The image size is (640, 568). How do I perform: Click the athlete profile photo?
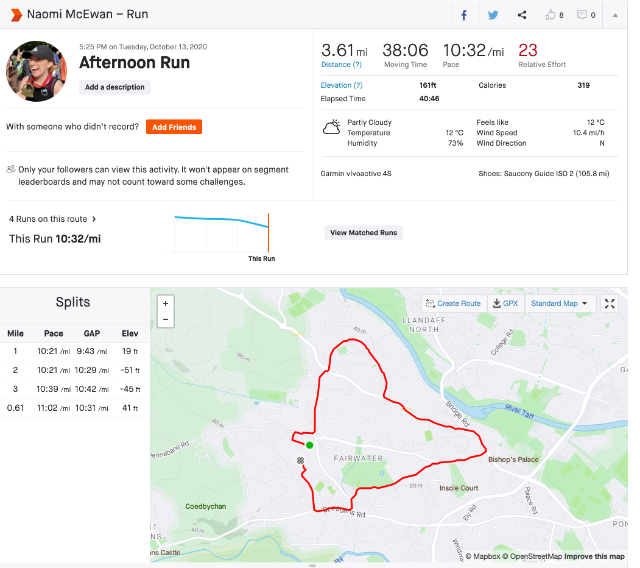[36, 71]
